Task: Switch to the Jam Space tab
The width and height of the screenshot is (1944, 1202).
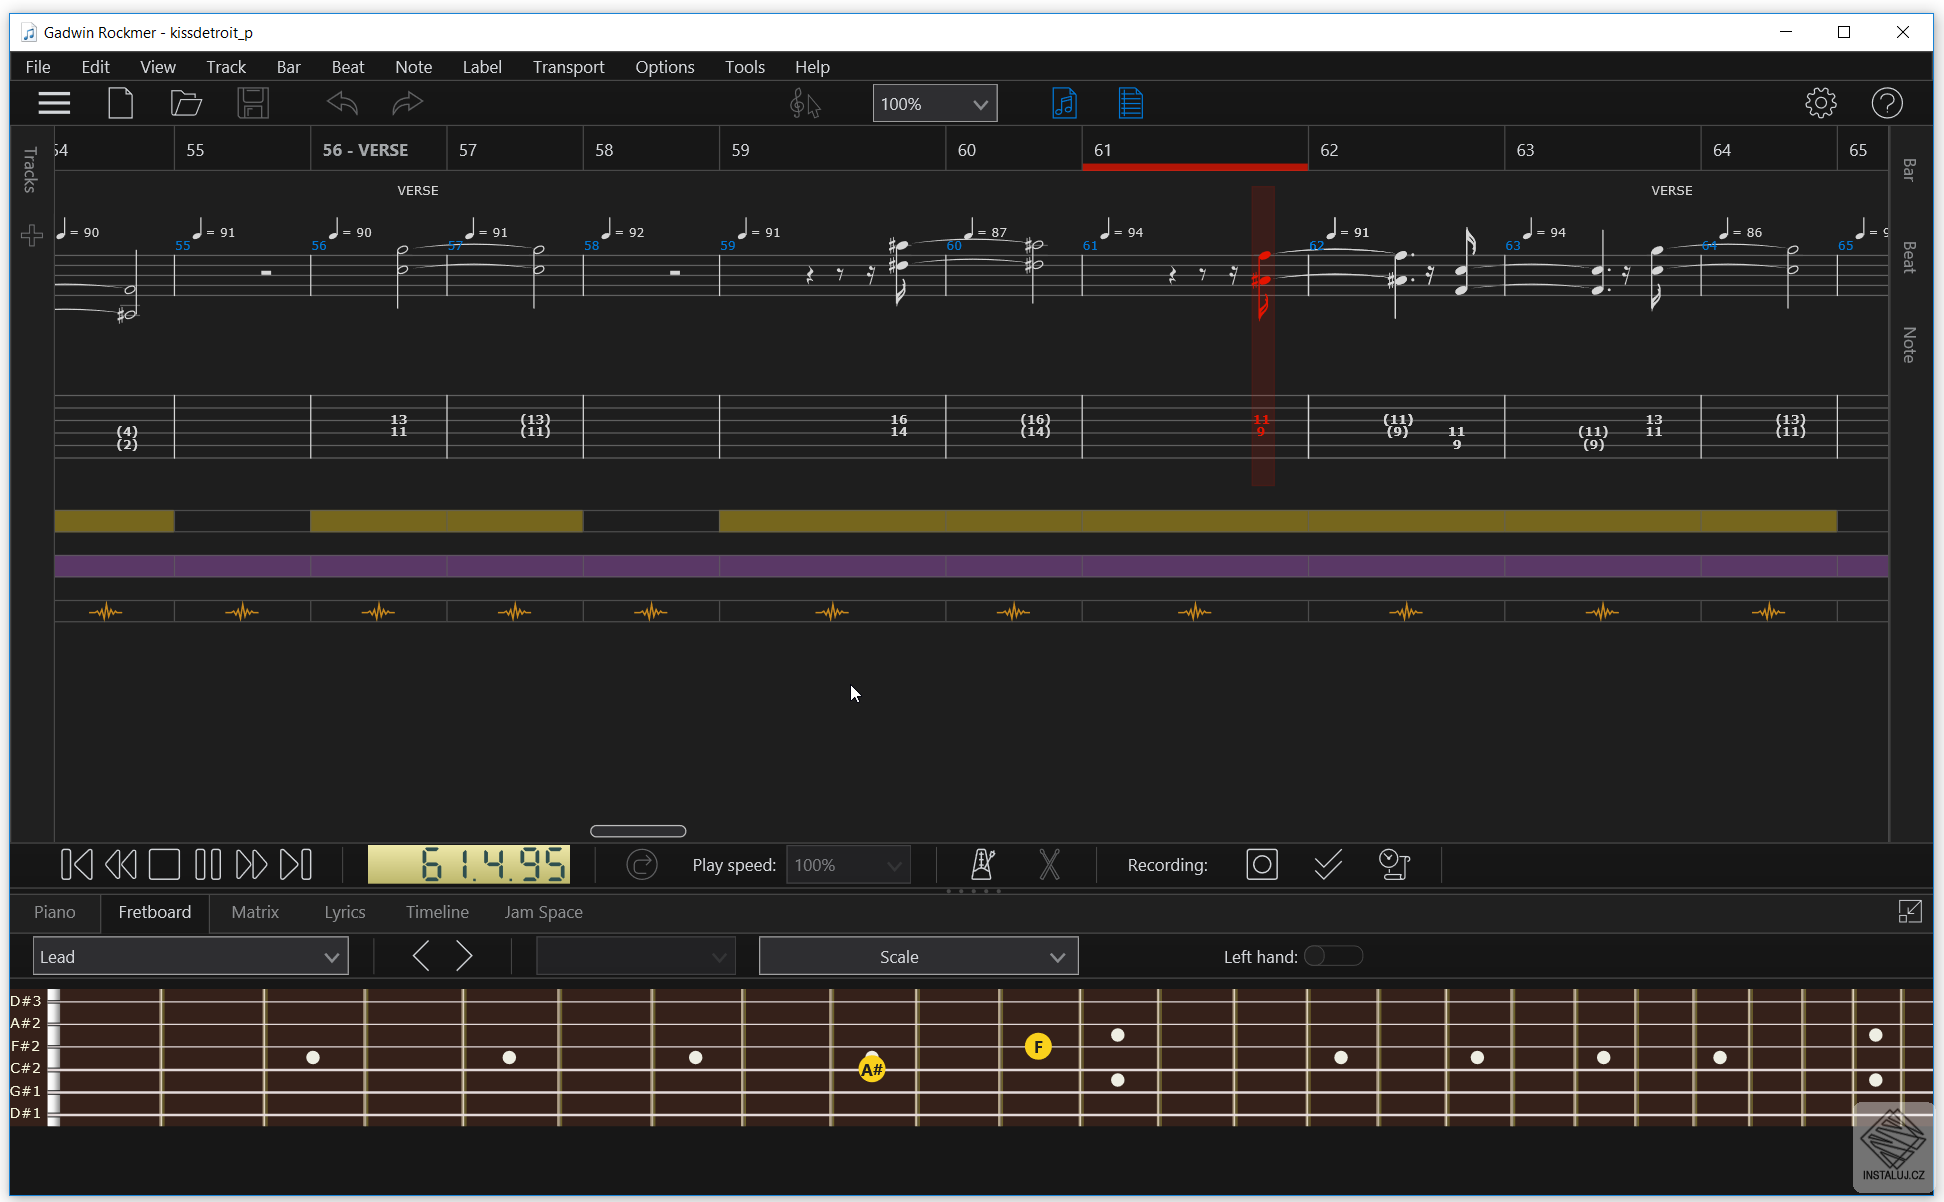Action: tap(543, 912)
